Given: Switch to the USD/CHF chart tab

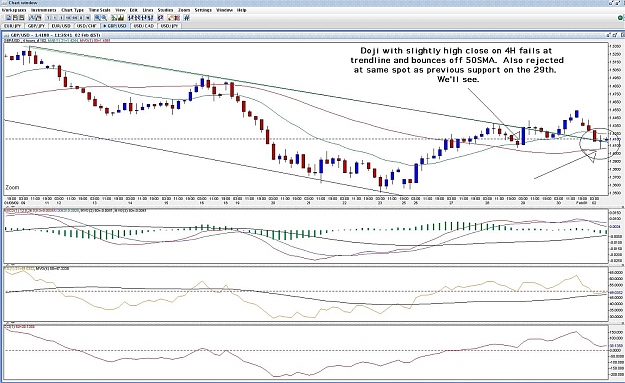Looking at the screenshot, I should click(x=87, y=26).
